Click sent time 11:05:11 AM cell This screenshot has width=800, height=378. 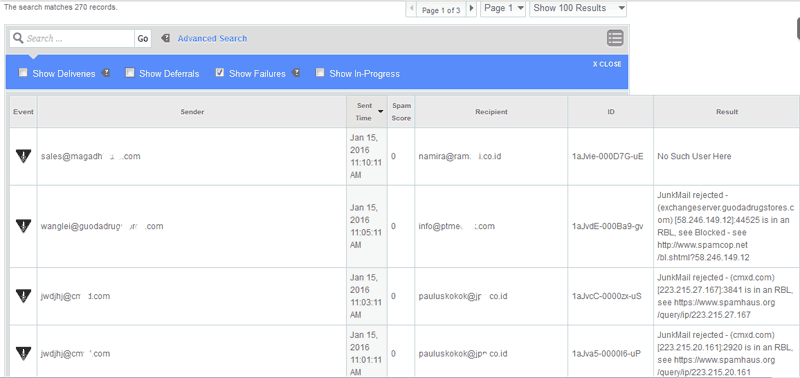coord(366,226)
